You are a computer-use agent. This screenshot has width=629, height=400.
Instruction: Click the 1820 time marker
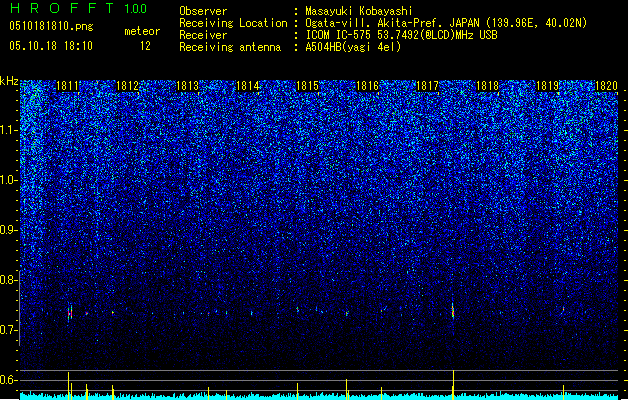click(x=606, y=86)
